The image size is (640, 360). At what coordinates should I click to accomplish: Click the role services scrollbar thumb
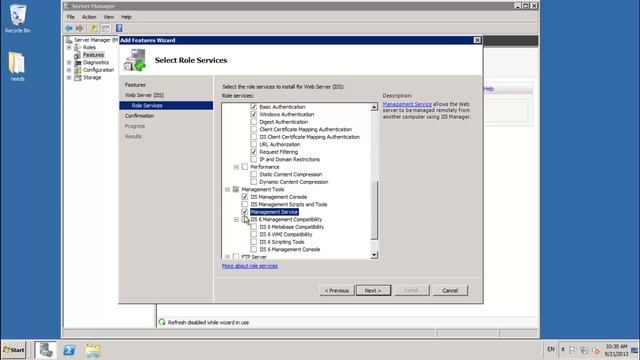pos(374,210)
